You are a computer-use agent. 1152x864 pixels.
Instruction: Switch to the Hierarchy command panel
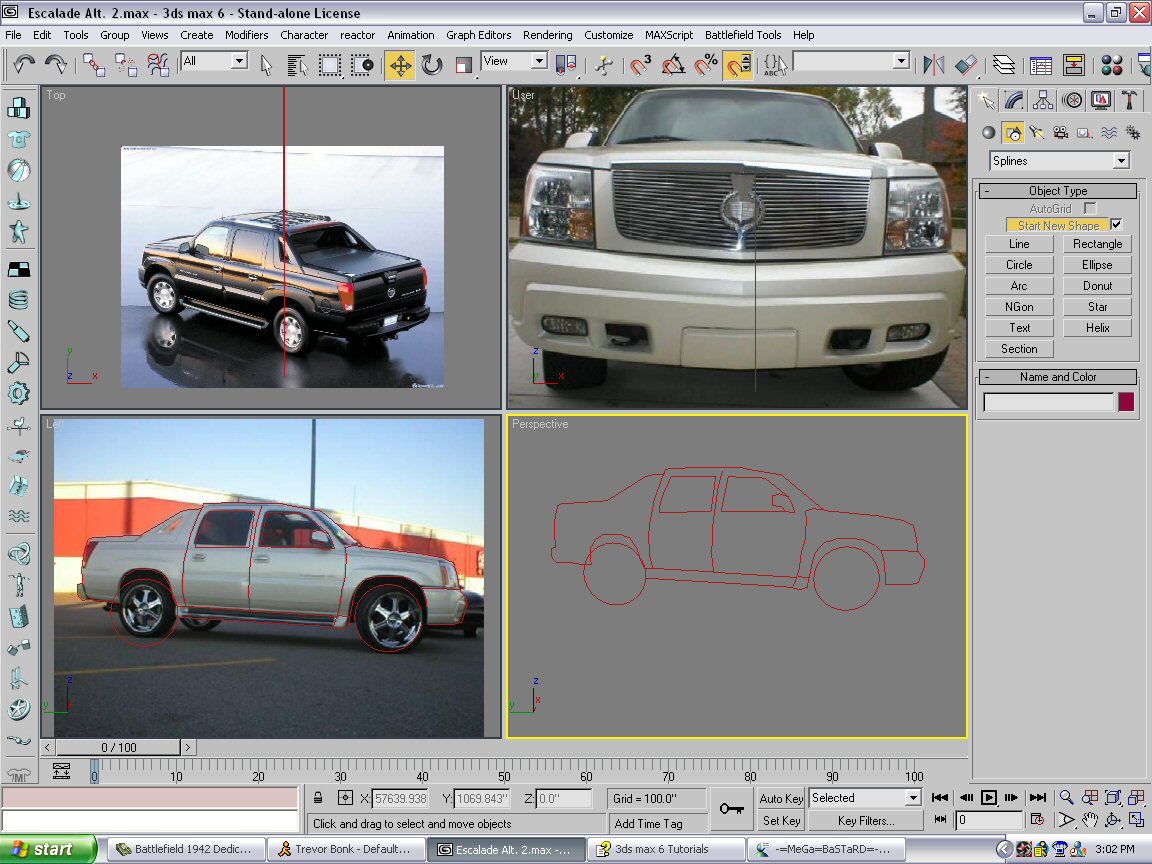tap(1043, 99)
